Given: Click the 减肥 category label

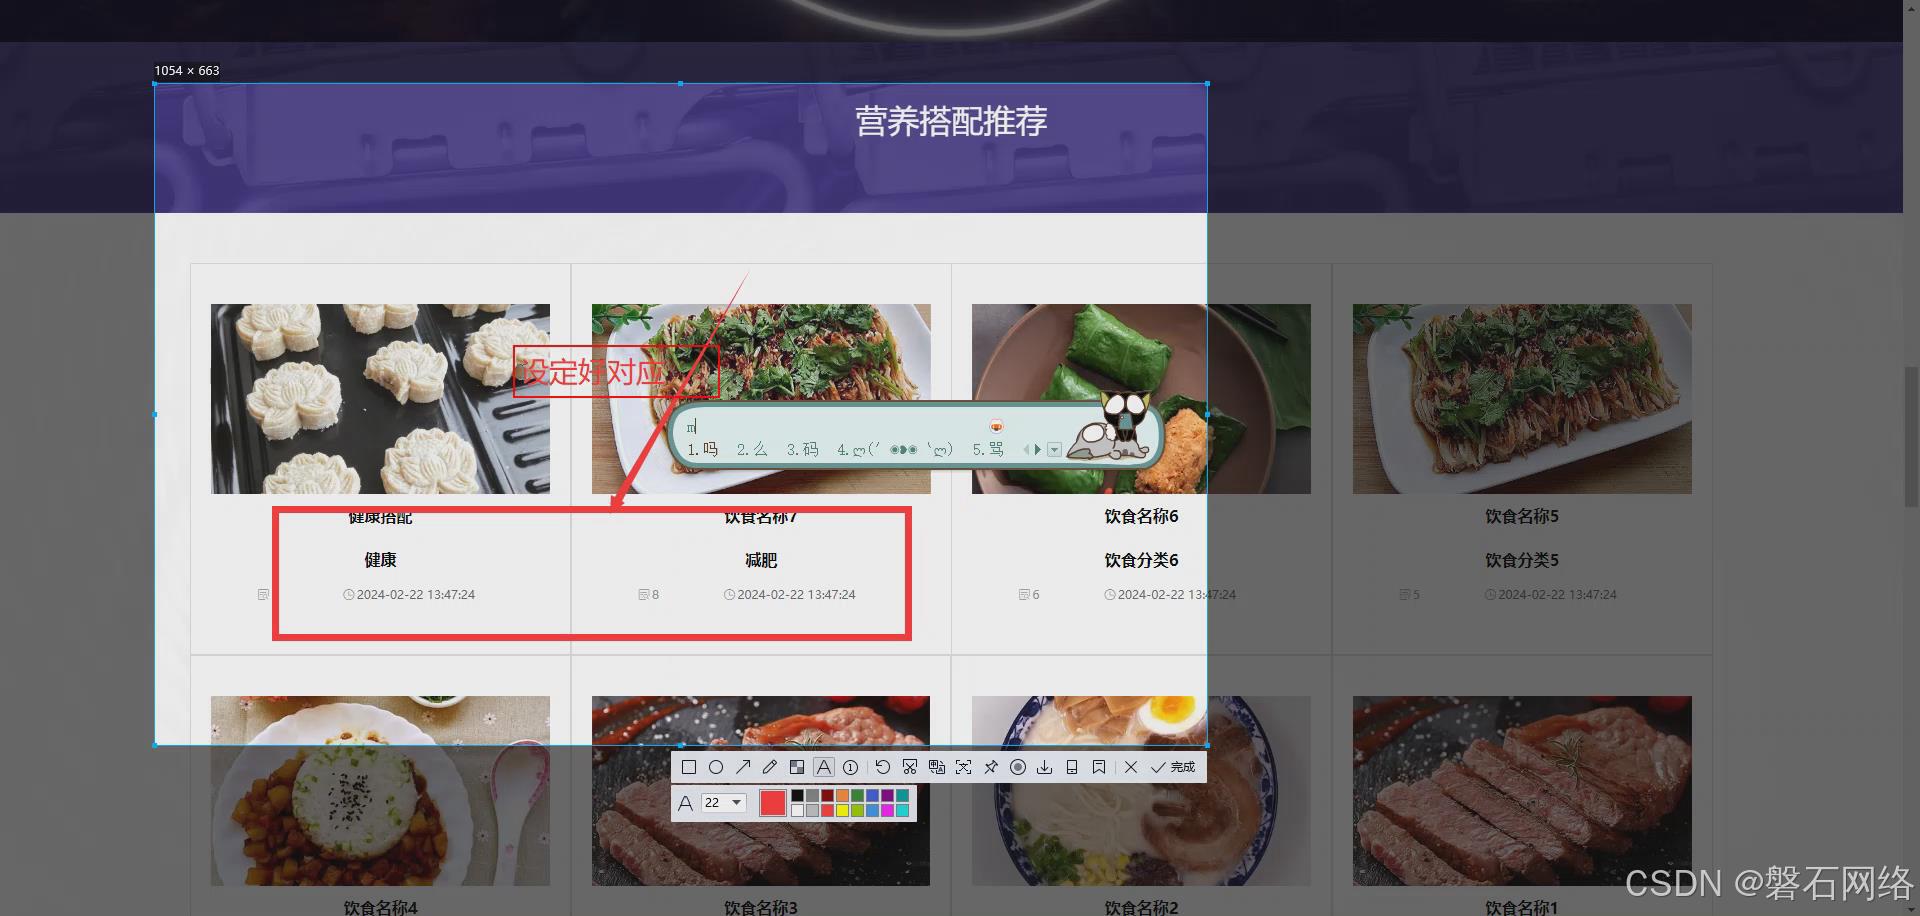Looking at the screenshot, I should (x=761, y=560).
